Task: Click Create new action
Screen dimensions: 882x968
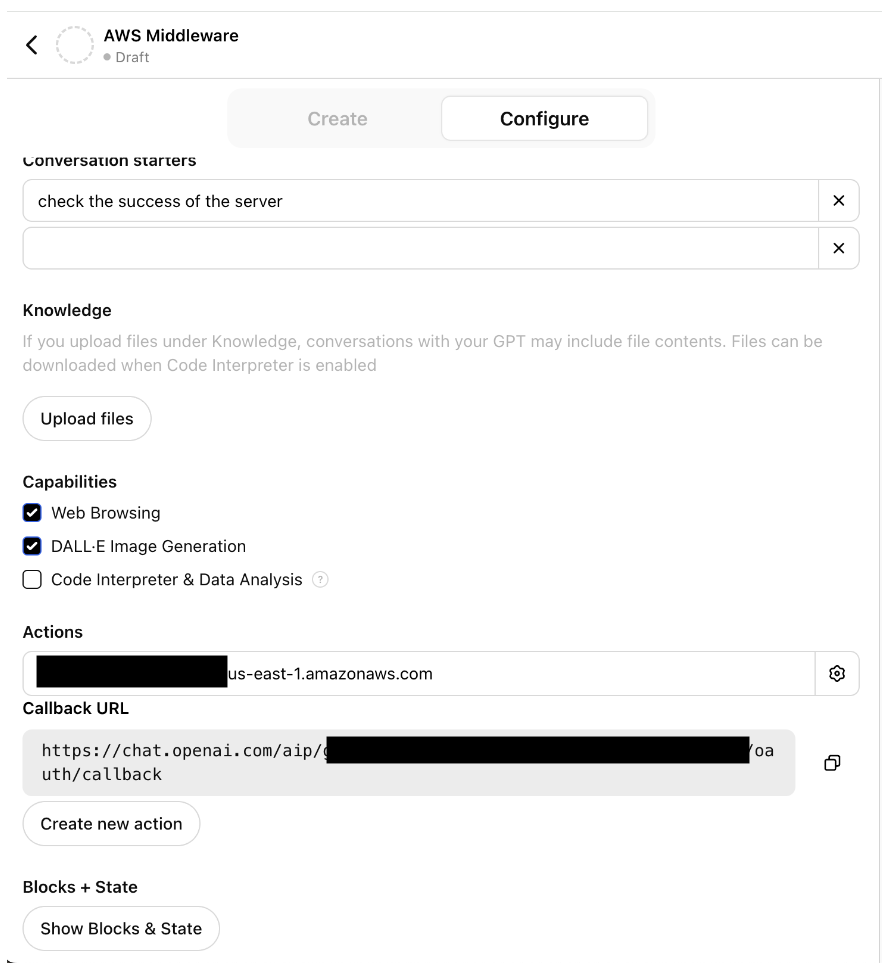Action: [x=110, y=823]
